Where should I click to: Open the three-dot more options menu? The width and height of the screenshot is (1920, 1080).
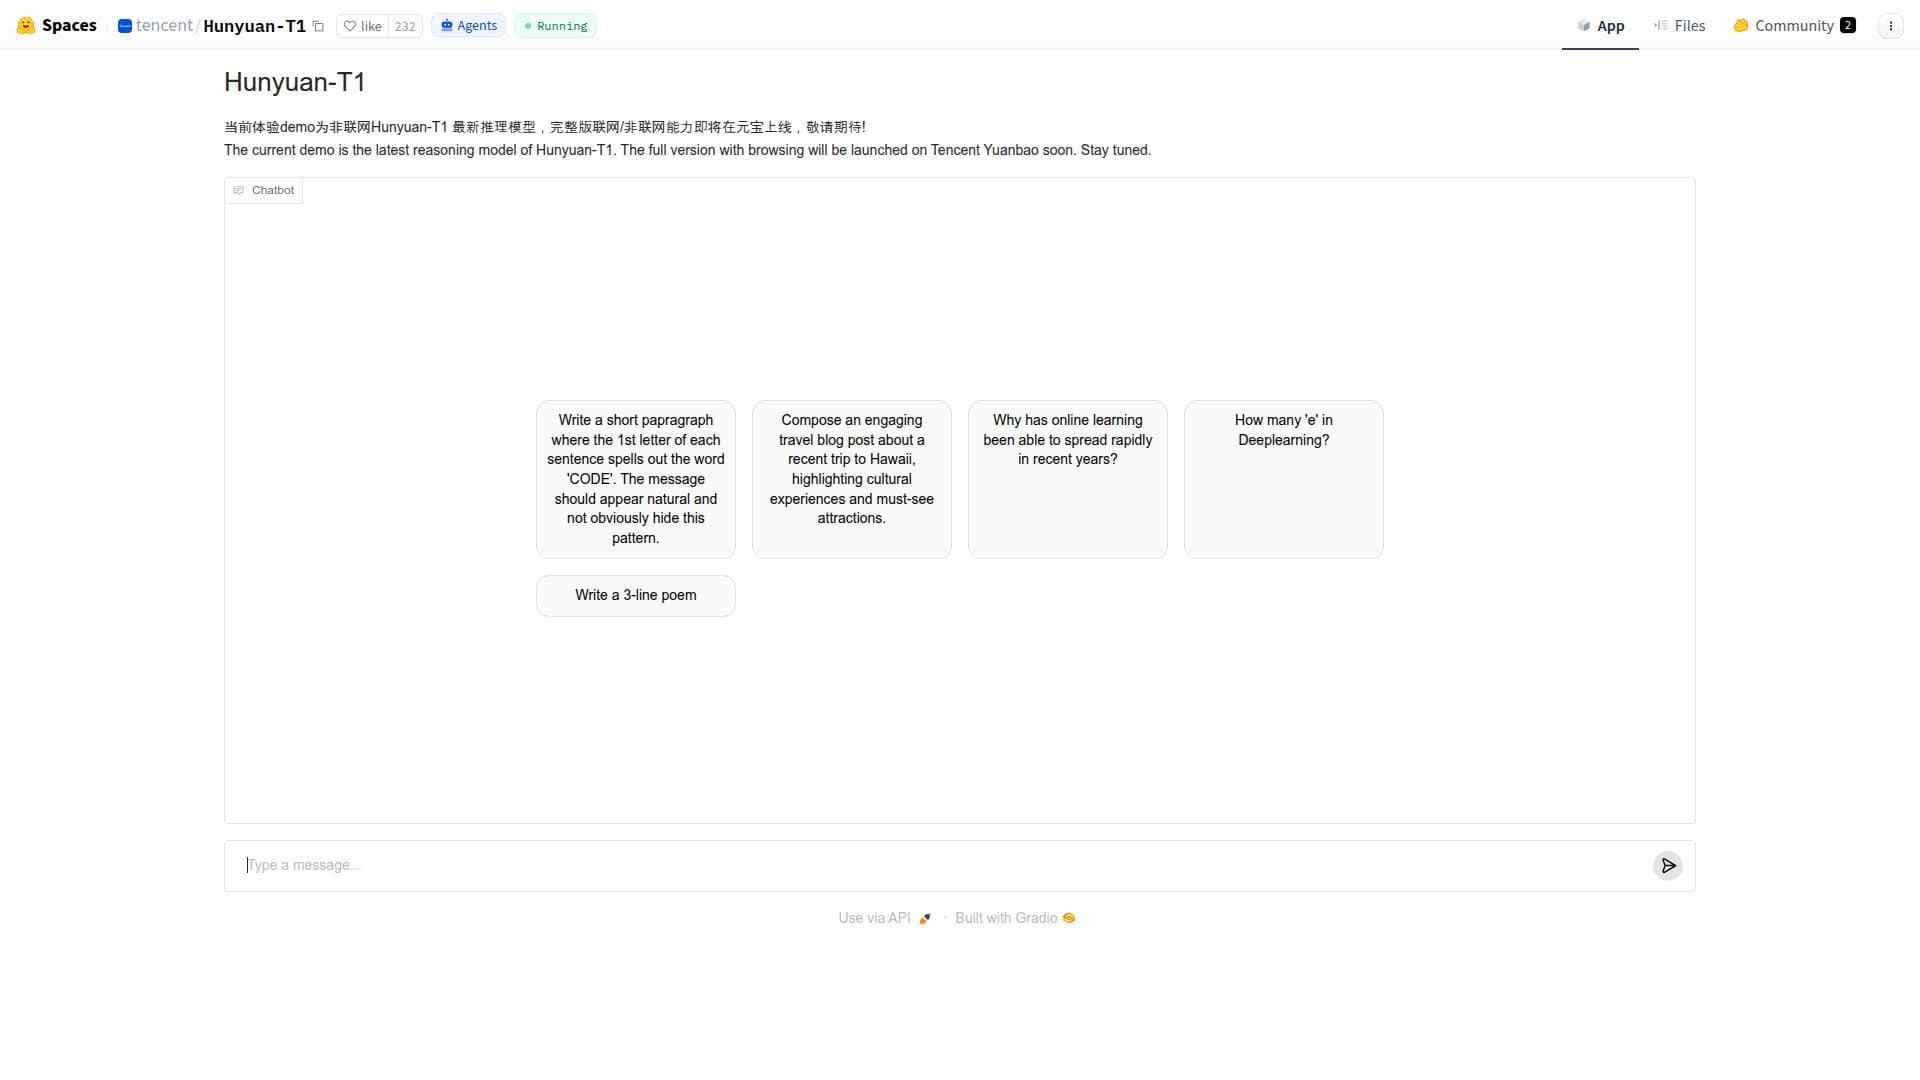pos(1890,26)
